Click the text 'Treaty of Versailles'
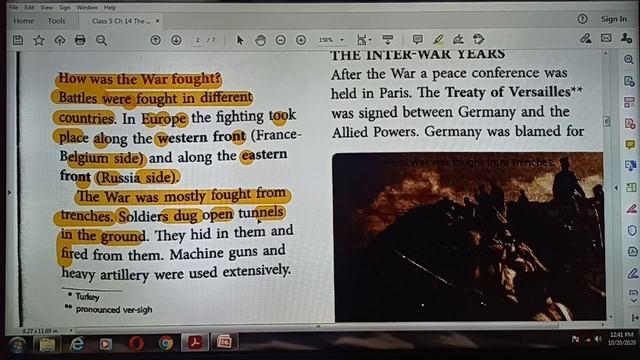The width and height of the screenshot is (640, 360). coord(507,92)
